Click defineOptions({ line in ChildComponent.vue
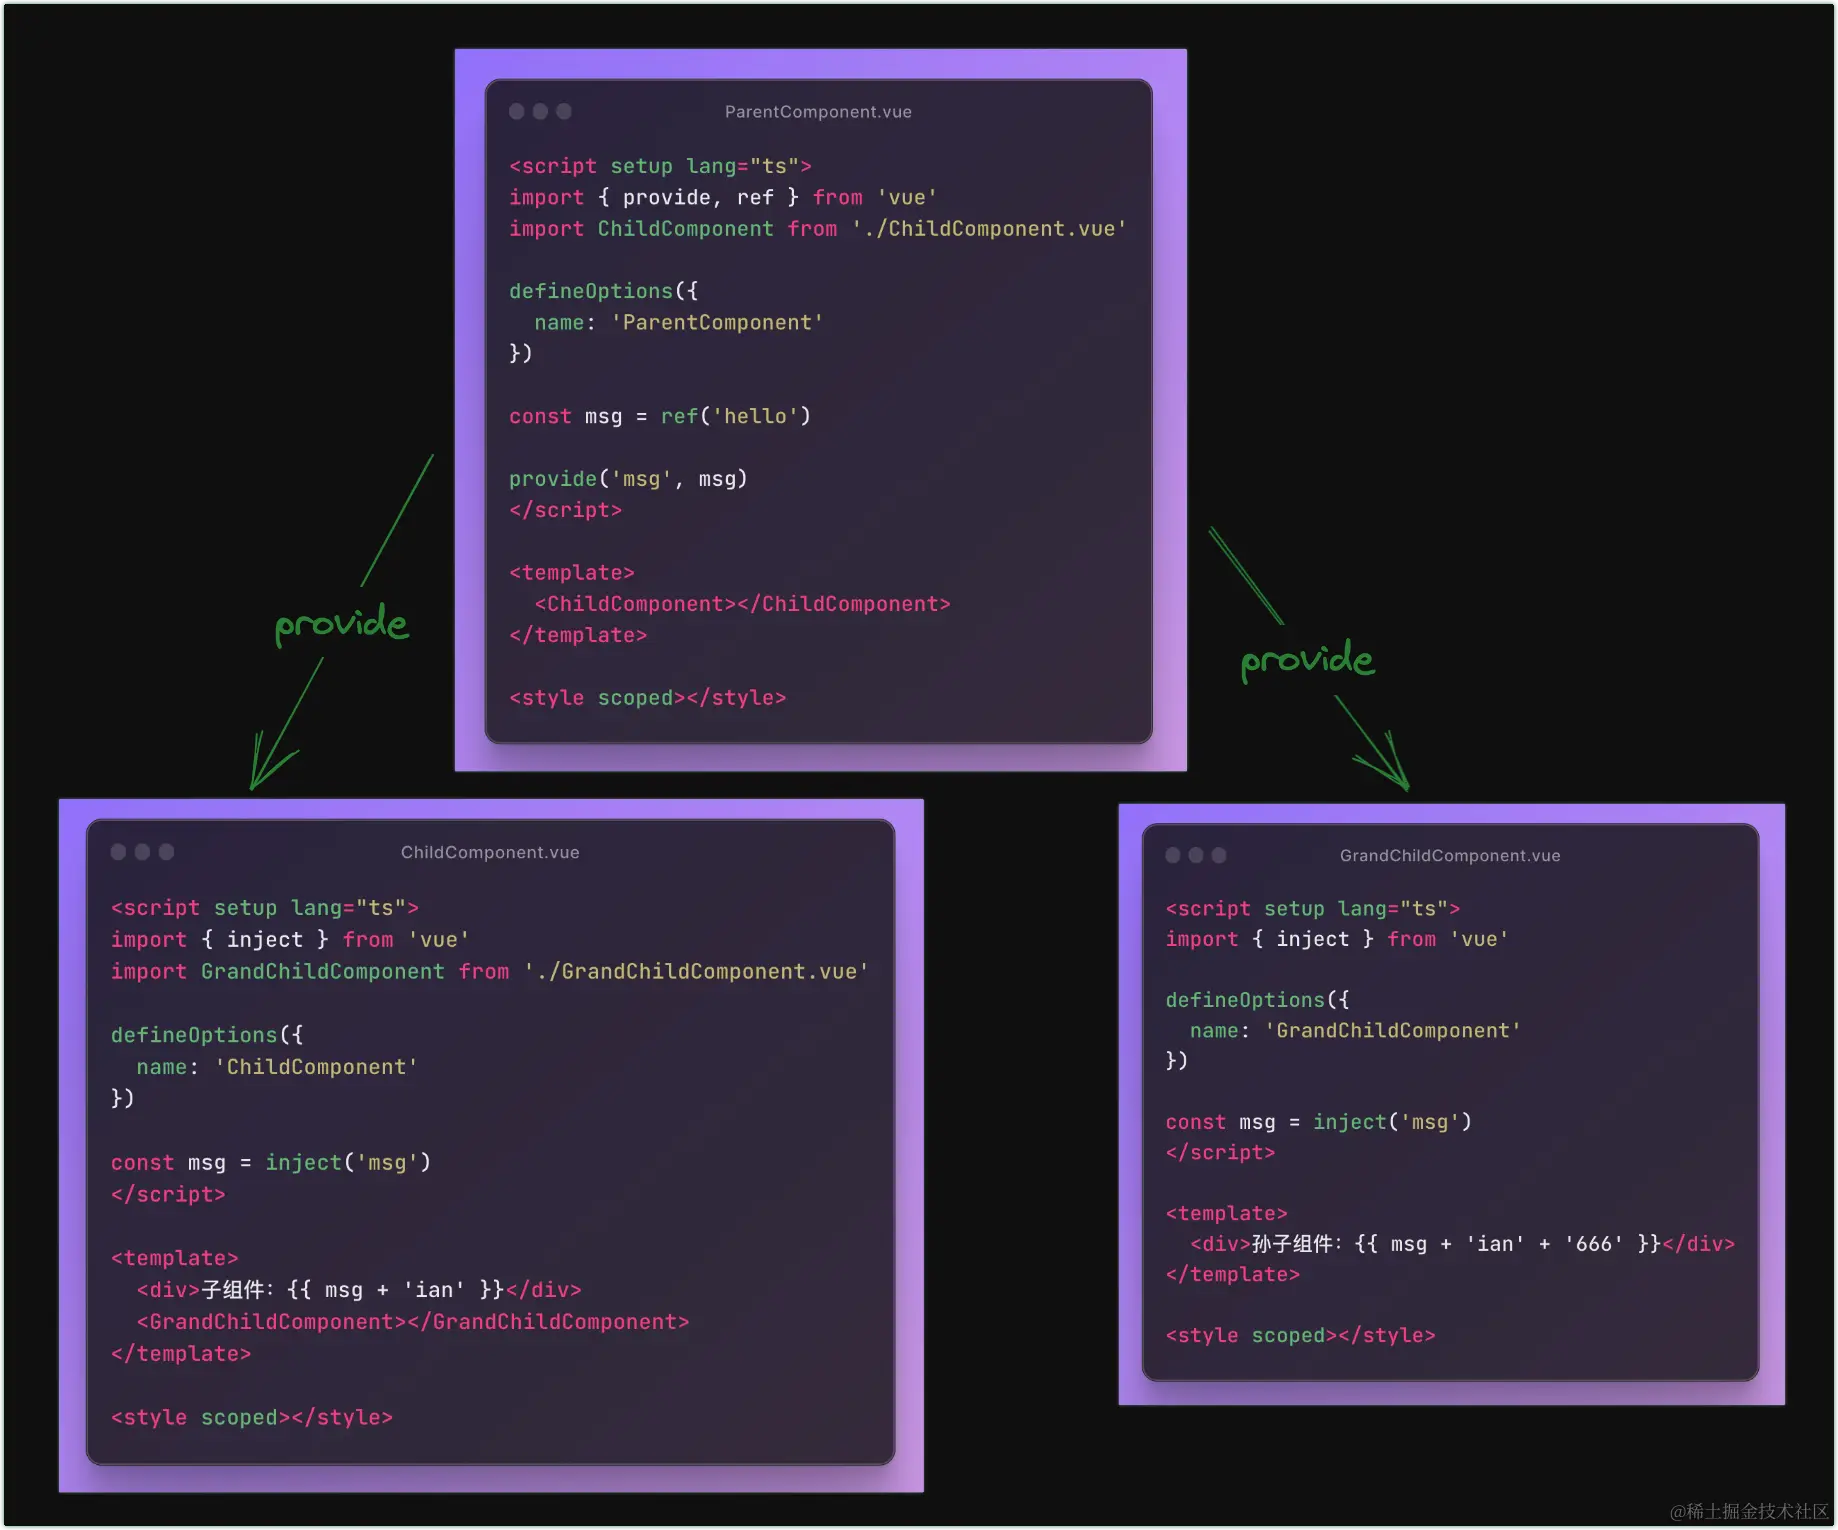 pos(207,1035)
